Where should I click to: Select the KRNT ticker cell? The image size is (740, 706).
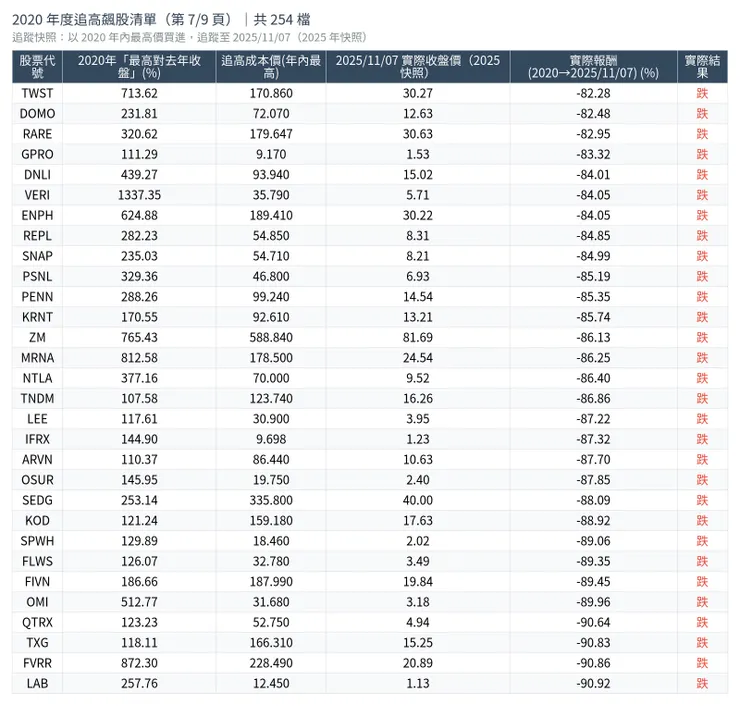click(x=37, y=317)
